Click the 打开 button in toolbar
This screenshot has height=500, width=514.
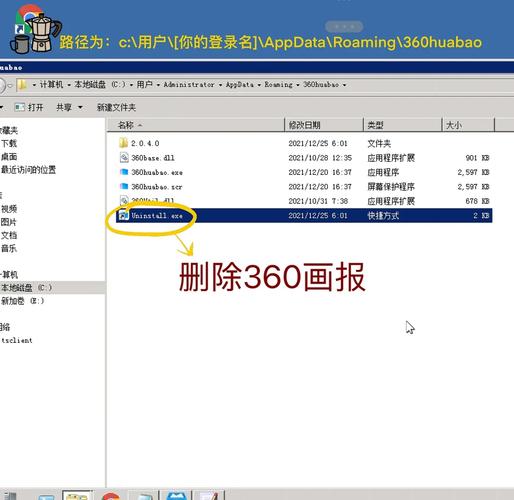pyautogui.click(x=29, y=107)
